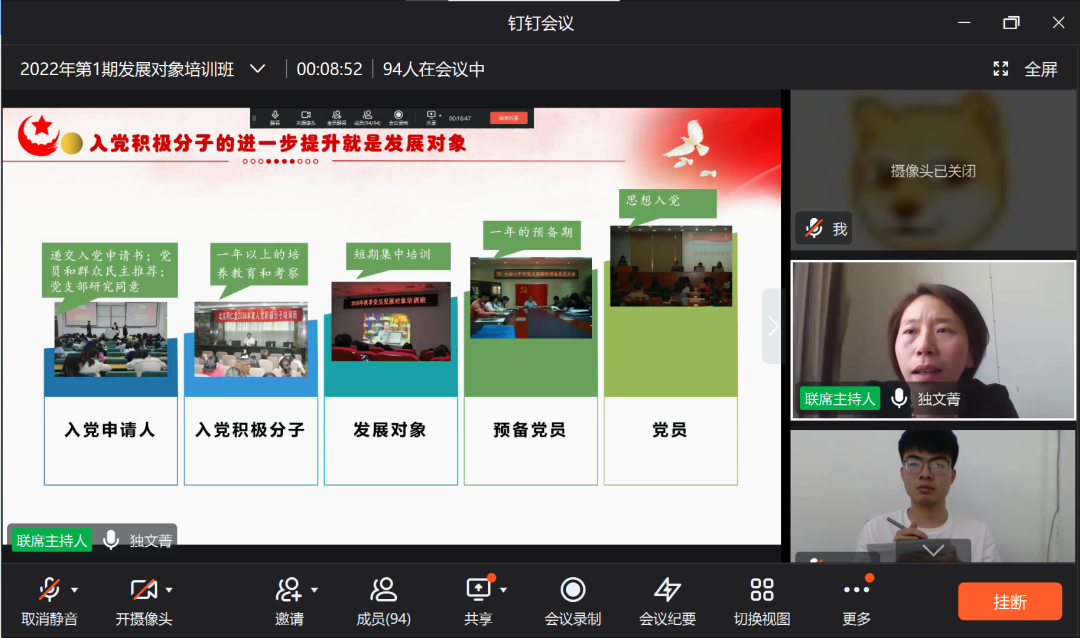Select 独文菁's video thumbnail
1080x638 pixels.
932,340
